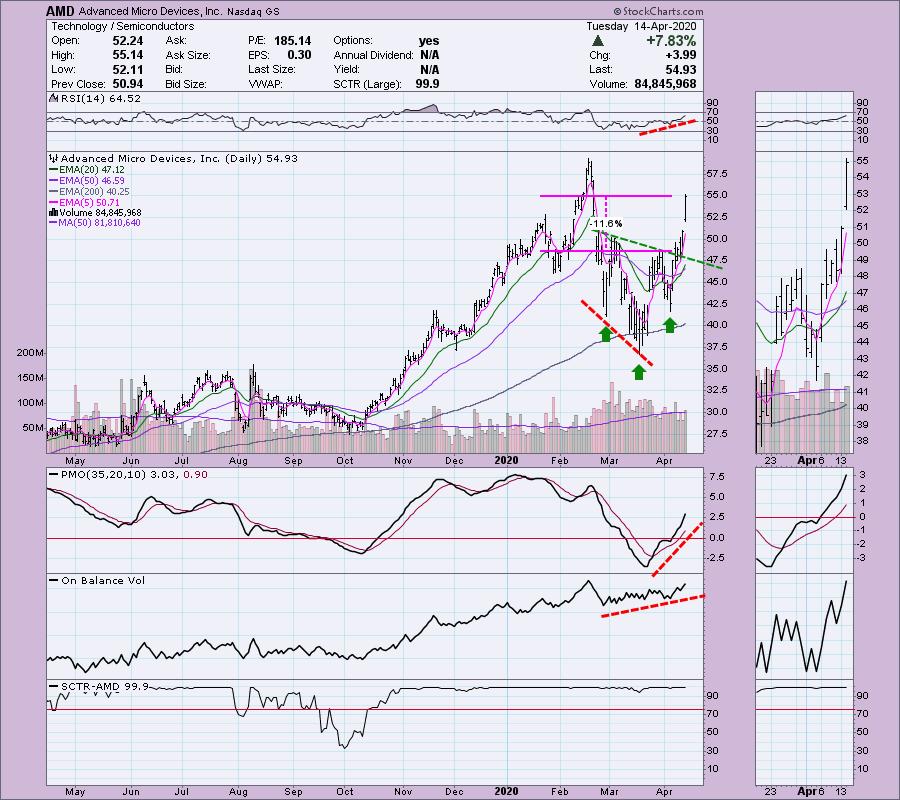Click the Annual Dividend label

click(x=373, y=55)
